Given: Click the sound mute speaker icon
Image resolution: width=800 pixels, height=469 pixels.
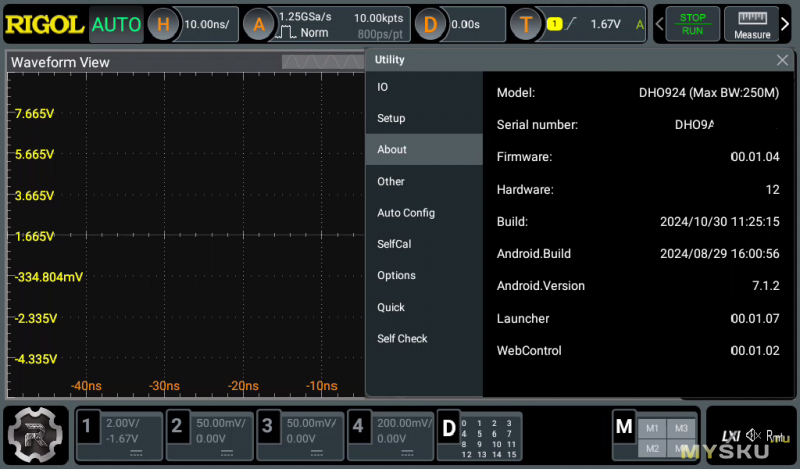Looking at the screenshot, I should 755,435.
